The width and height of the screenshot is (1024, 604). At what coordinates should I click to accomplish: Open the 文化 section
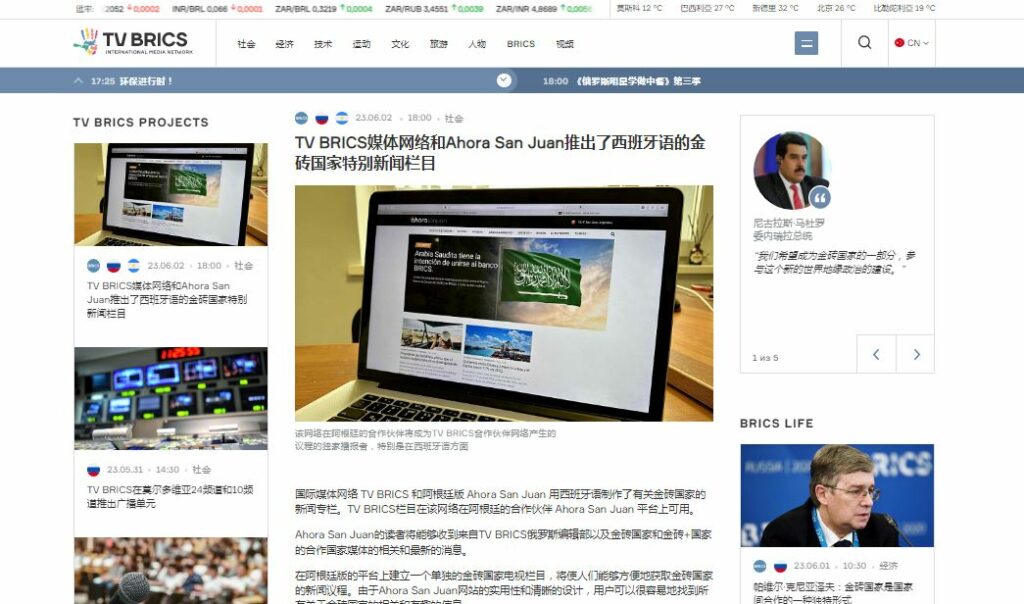click(400, 44)
